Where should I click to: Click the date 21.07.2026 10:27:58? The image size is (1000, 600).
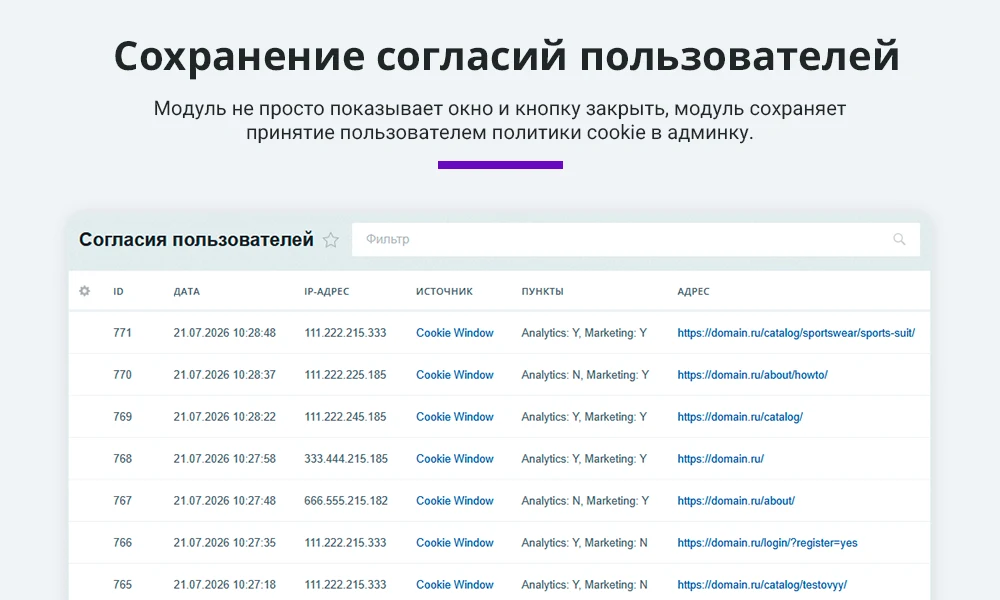tap(224, 459)
